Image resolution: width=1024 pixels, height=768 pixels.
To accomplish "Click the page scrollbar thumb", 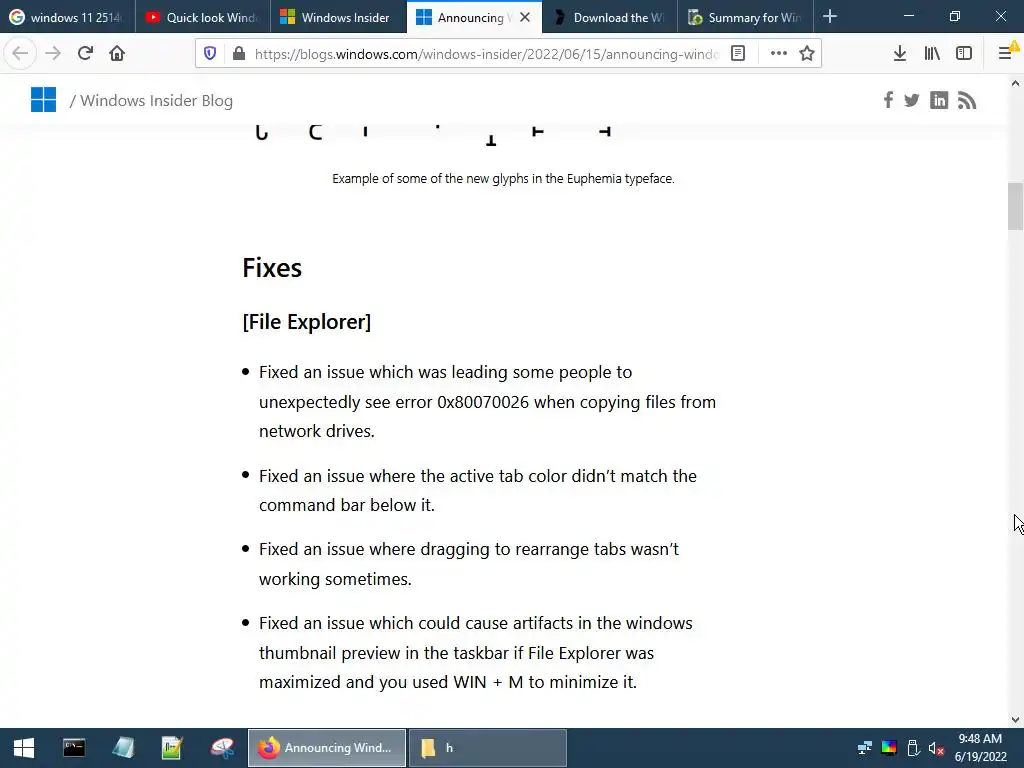I will tap(1015, 206).
